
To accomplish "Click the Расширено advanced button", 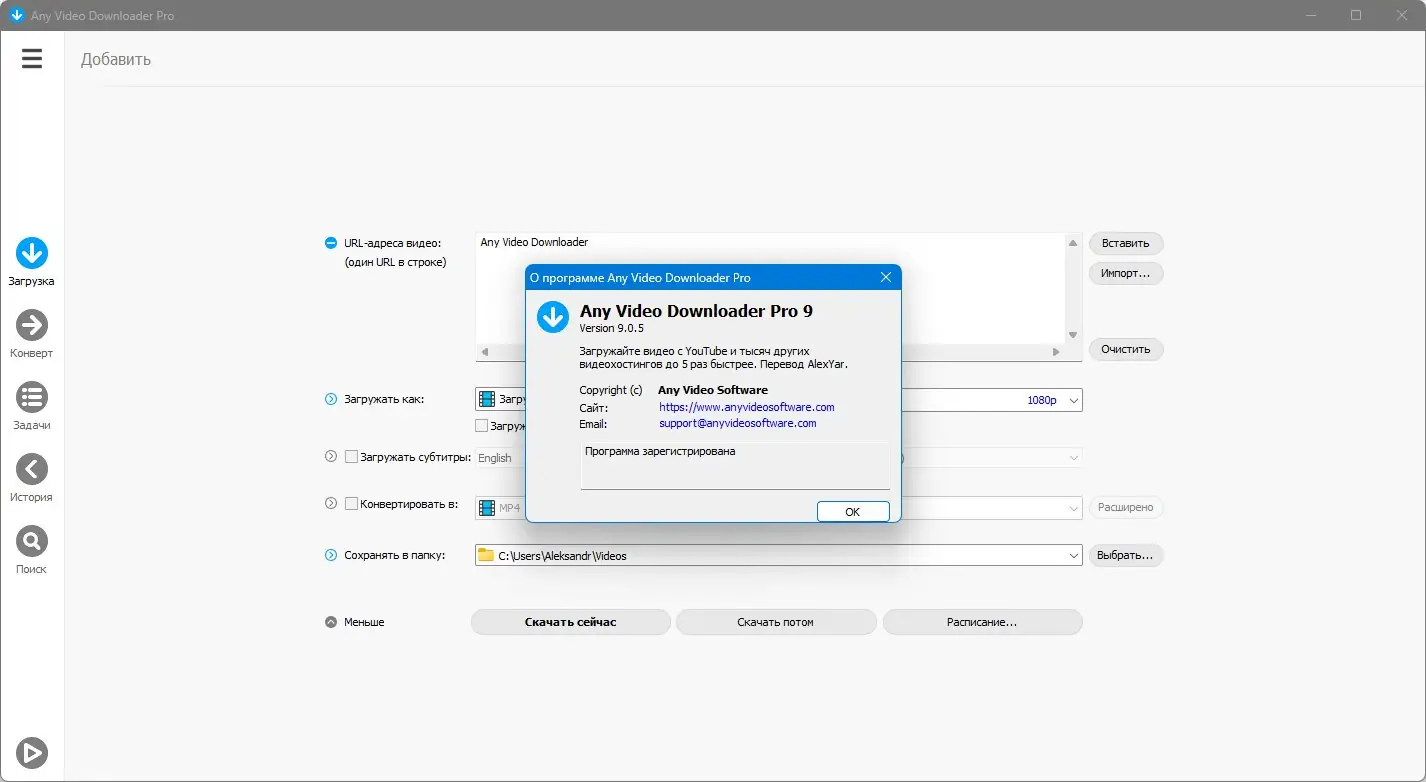I will tap(1126, 507).
